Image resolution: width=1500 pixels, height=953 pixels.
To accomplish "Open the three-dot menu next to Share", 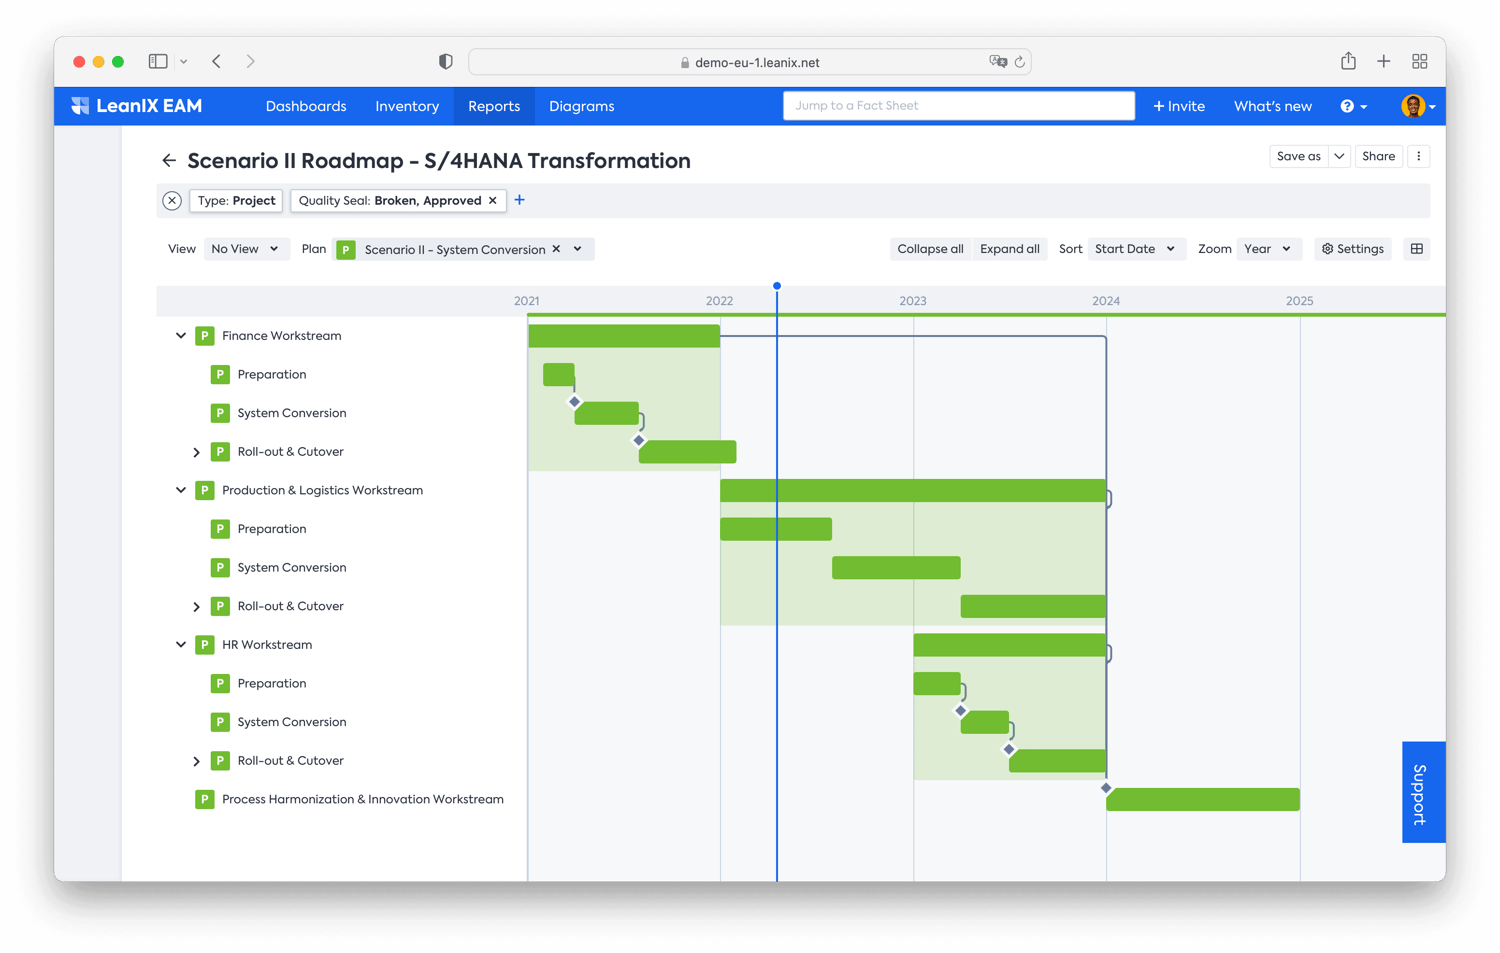I will point(1419,156).
